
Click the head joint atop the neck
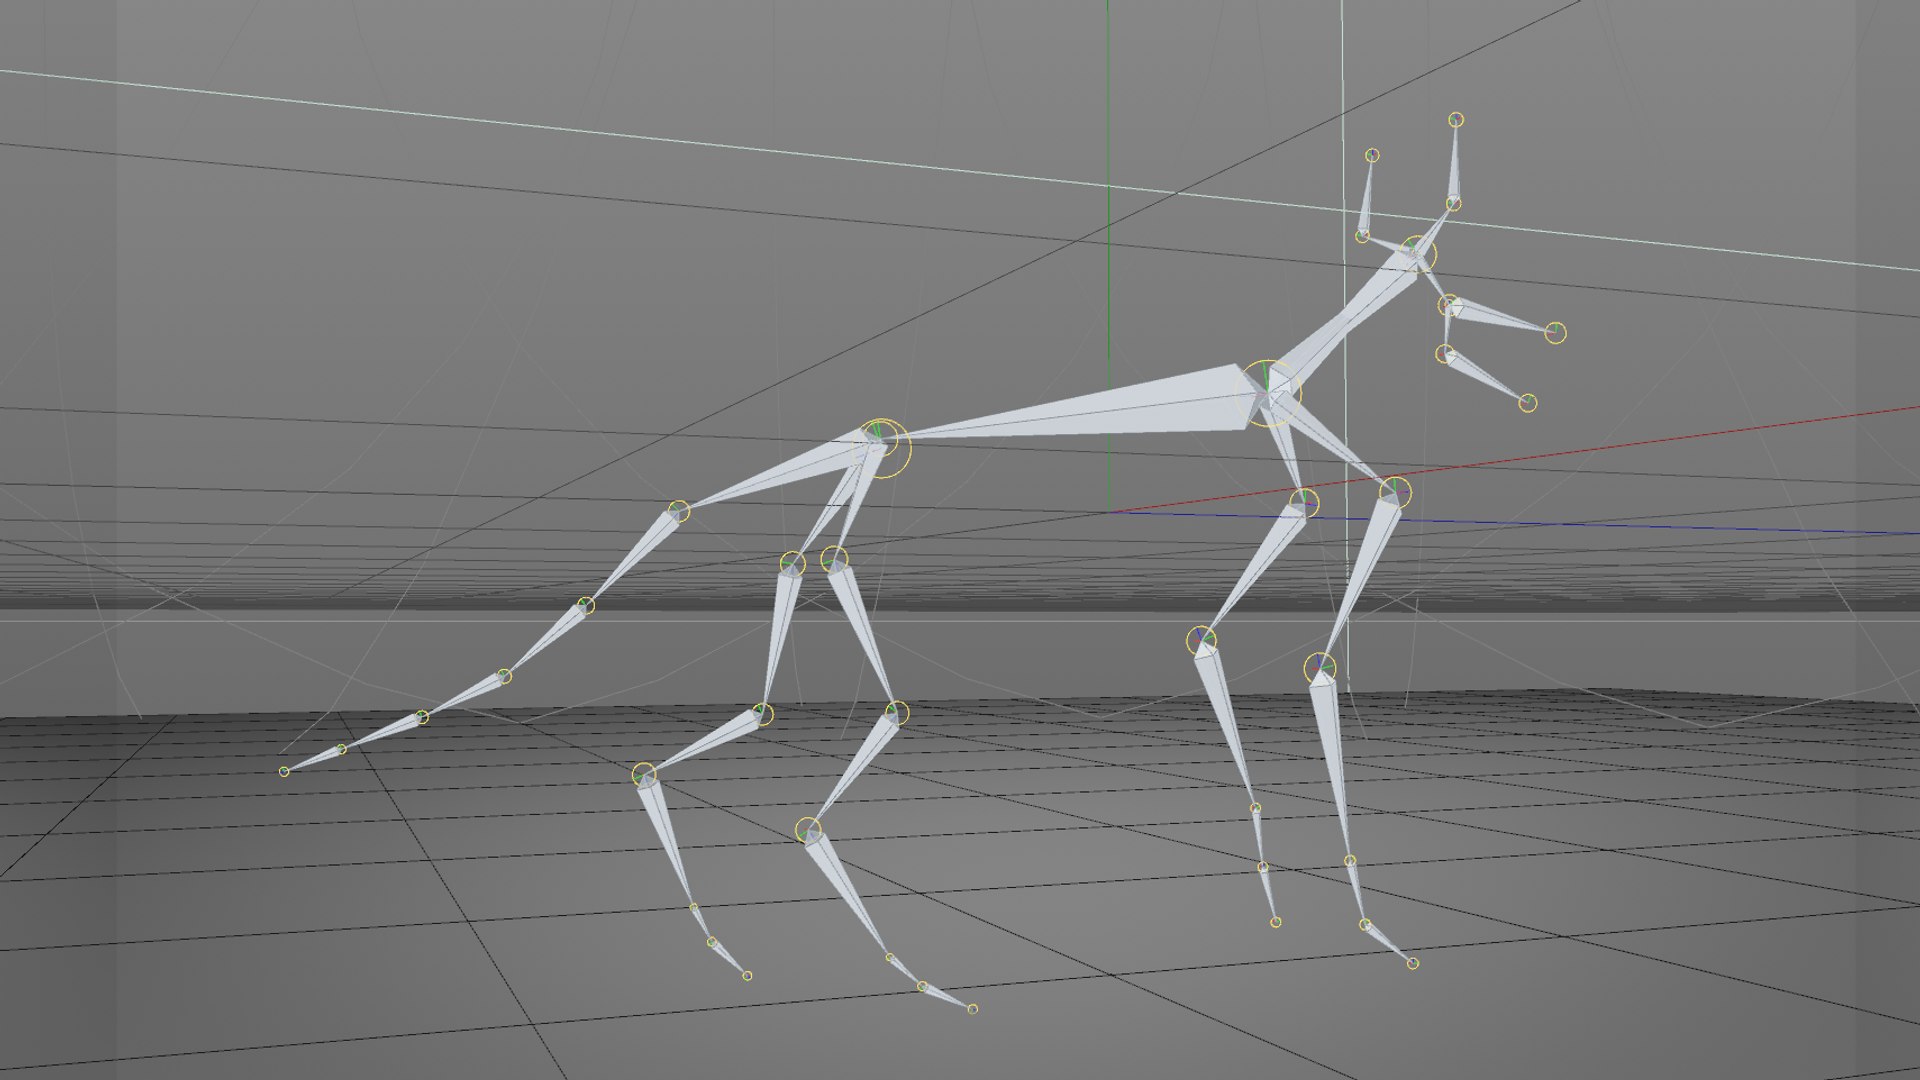click(1416, 252)
